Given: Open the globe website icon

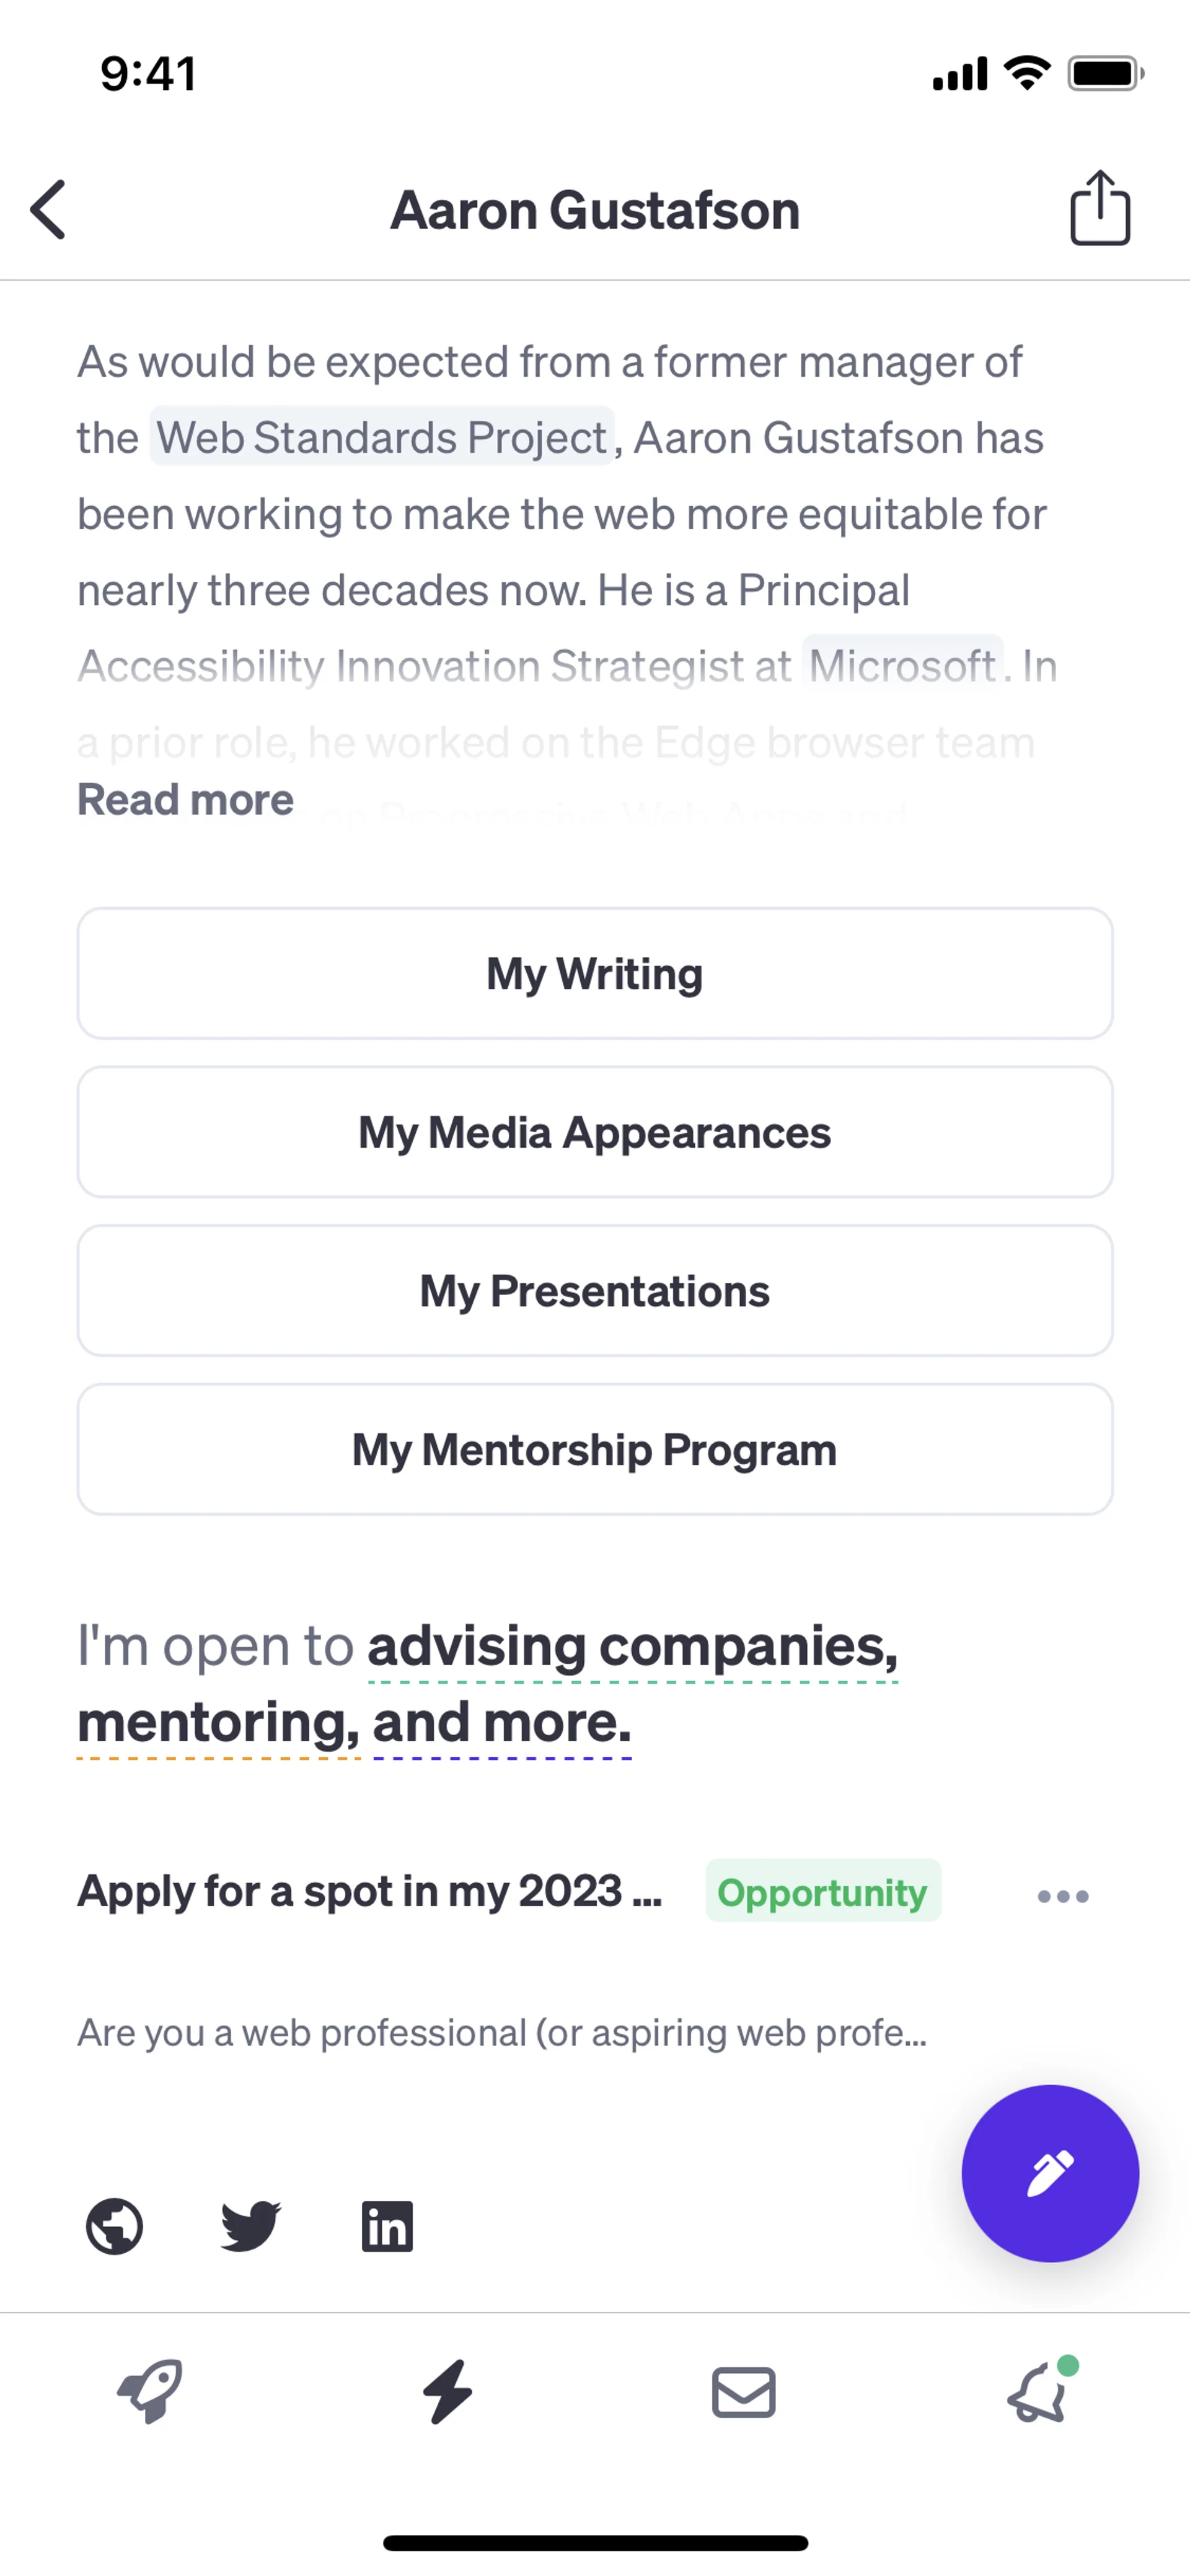Looking at the screenshot, I should click(114, 2226).
